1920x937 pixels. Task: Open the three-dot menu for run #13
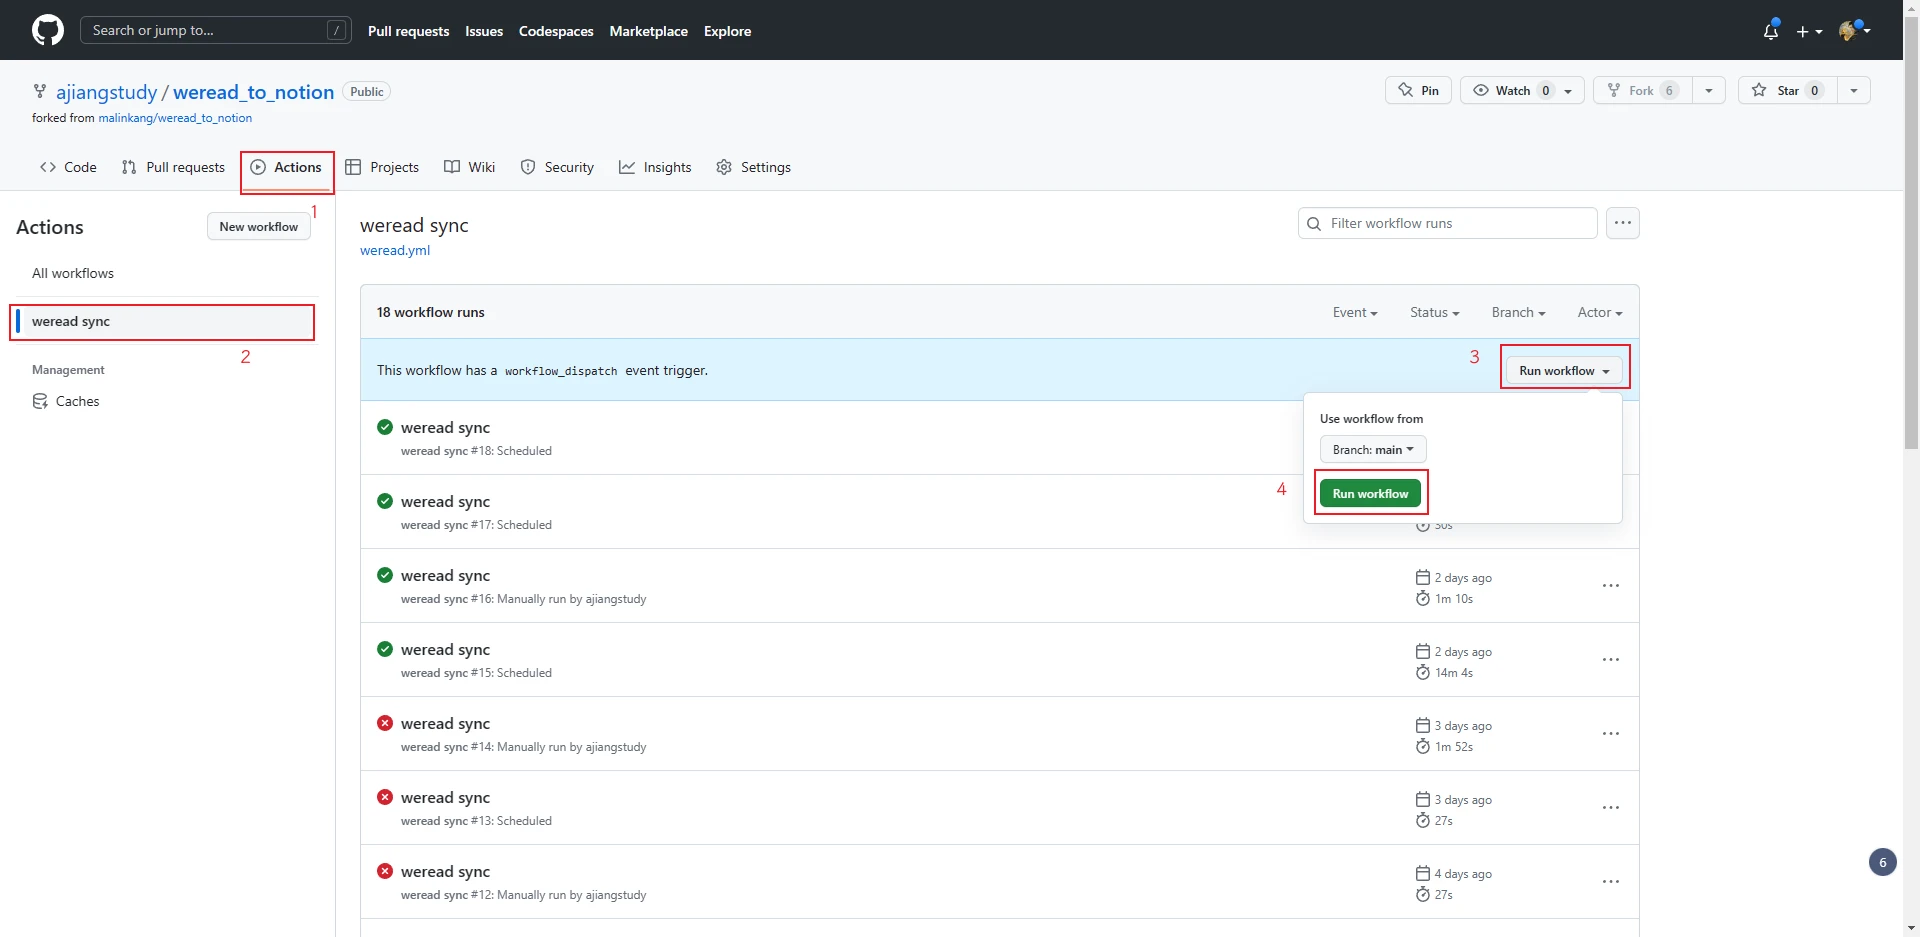1610,808
